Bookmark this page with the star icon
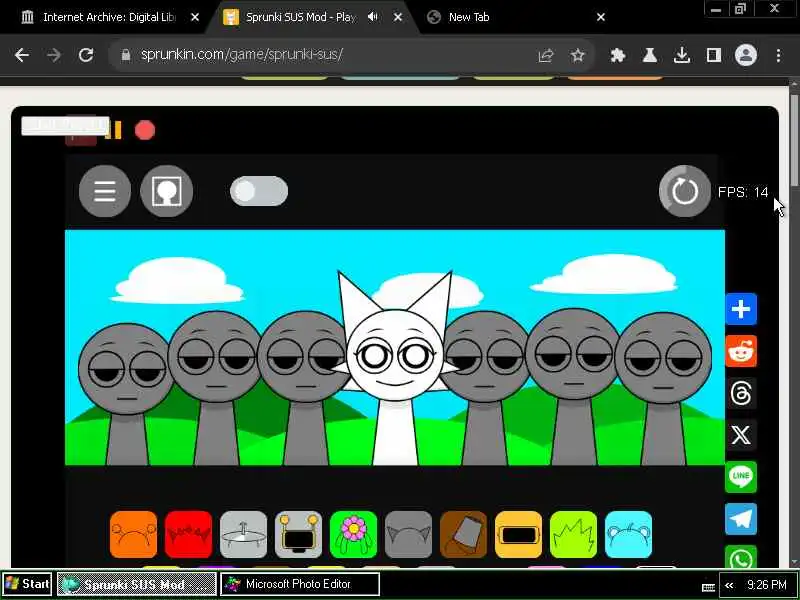The height and width of the screenshot is (600, 800). click(578, 55)
